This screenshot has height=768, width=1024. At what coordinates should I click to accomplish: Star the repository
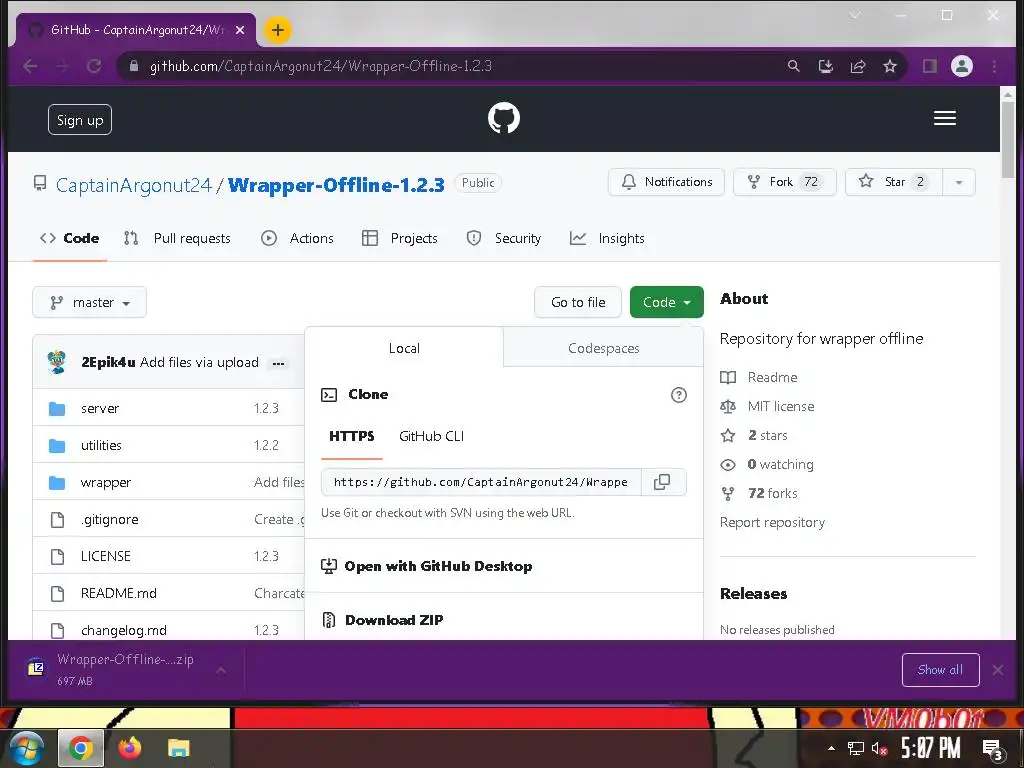click(894, 182)
